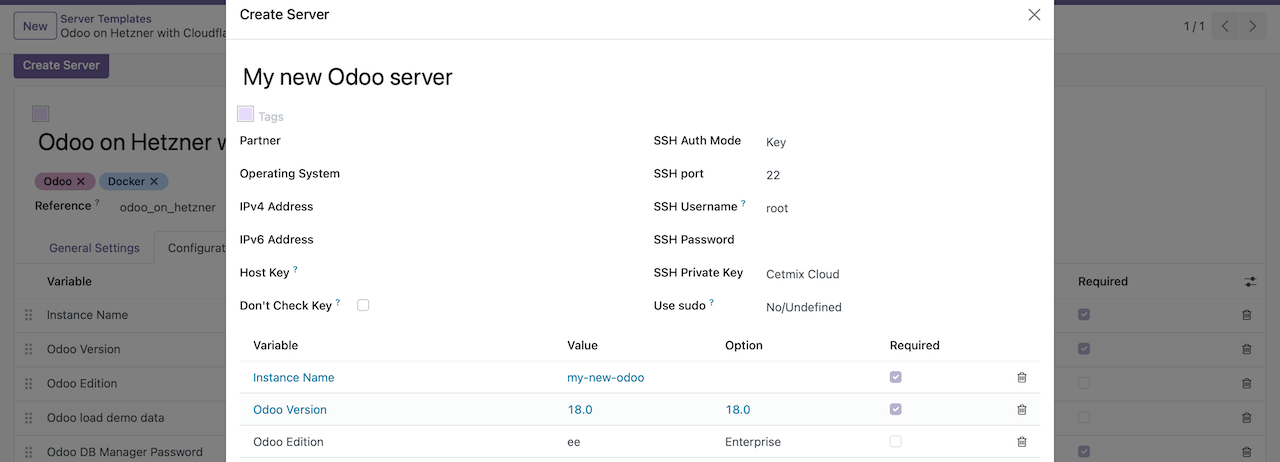The width and height of the screenshot is (1280, 462).
Task: Remove the Instance Name row in the background template
Action: (x=1246, y=315)
